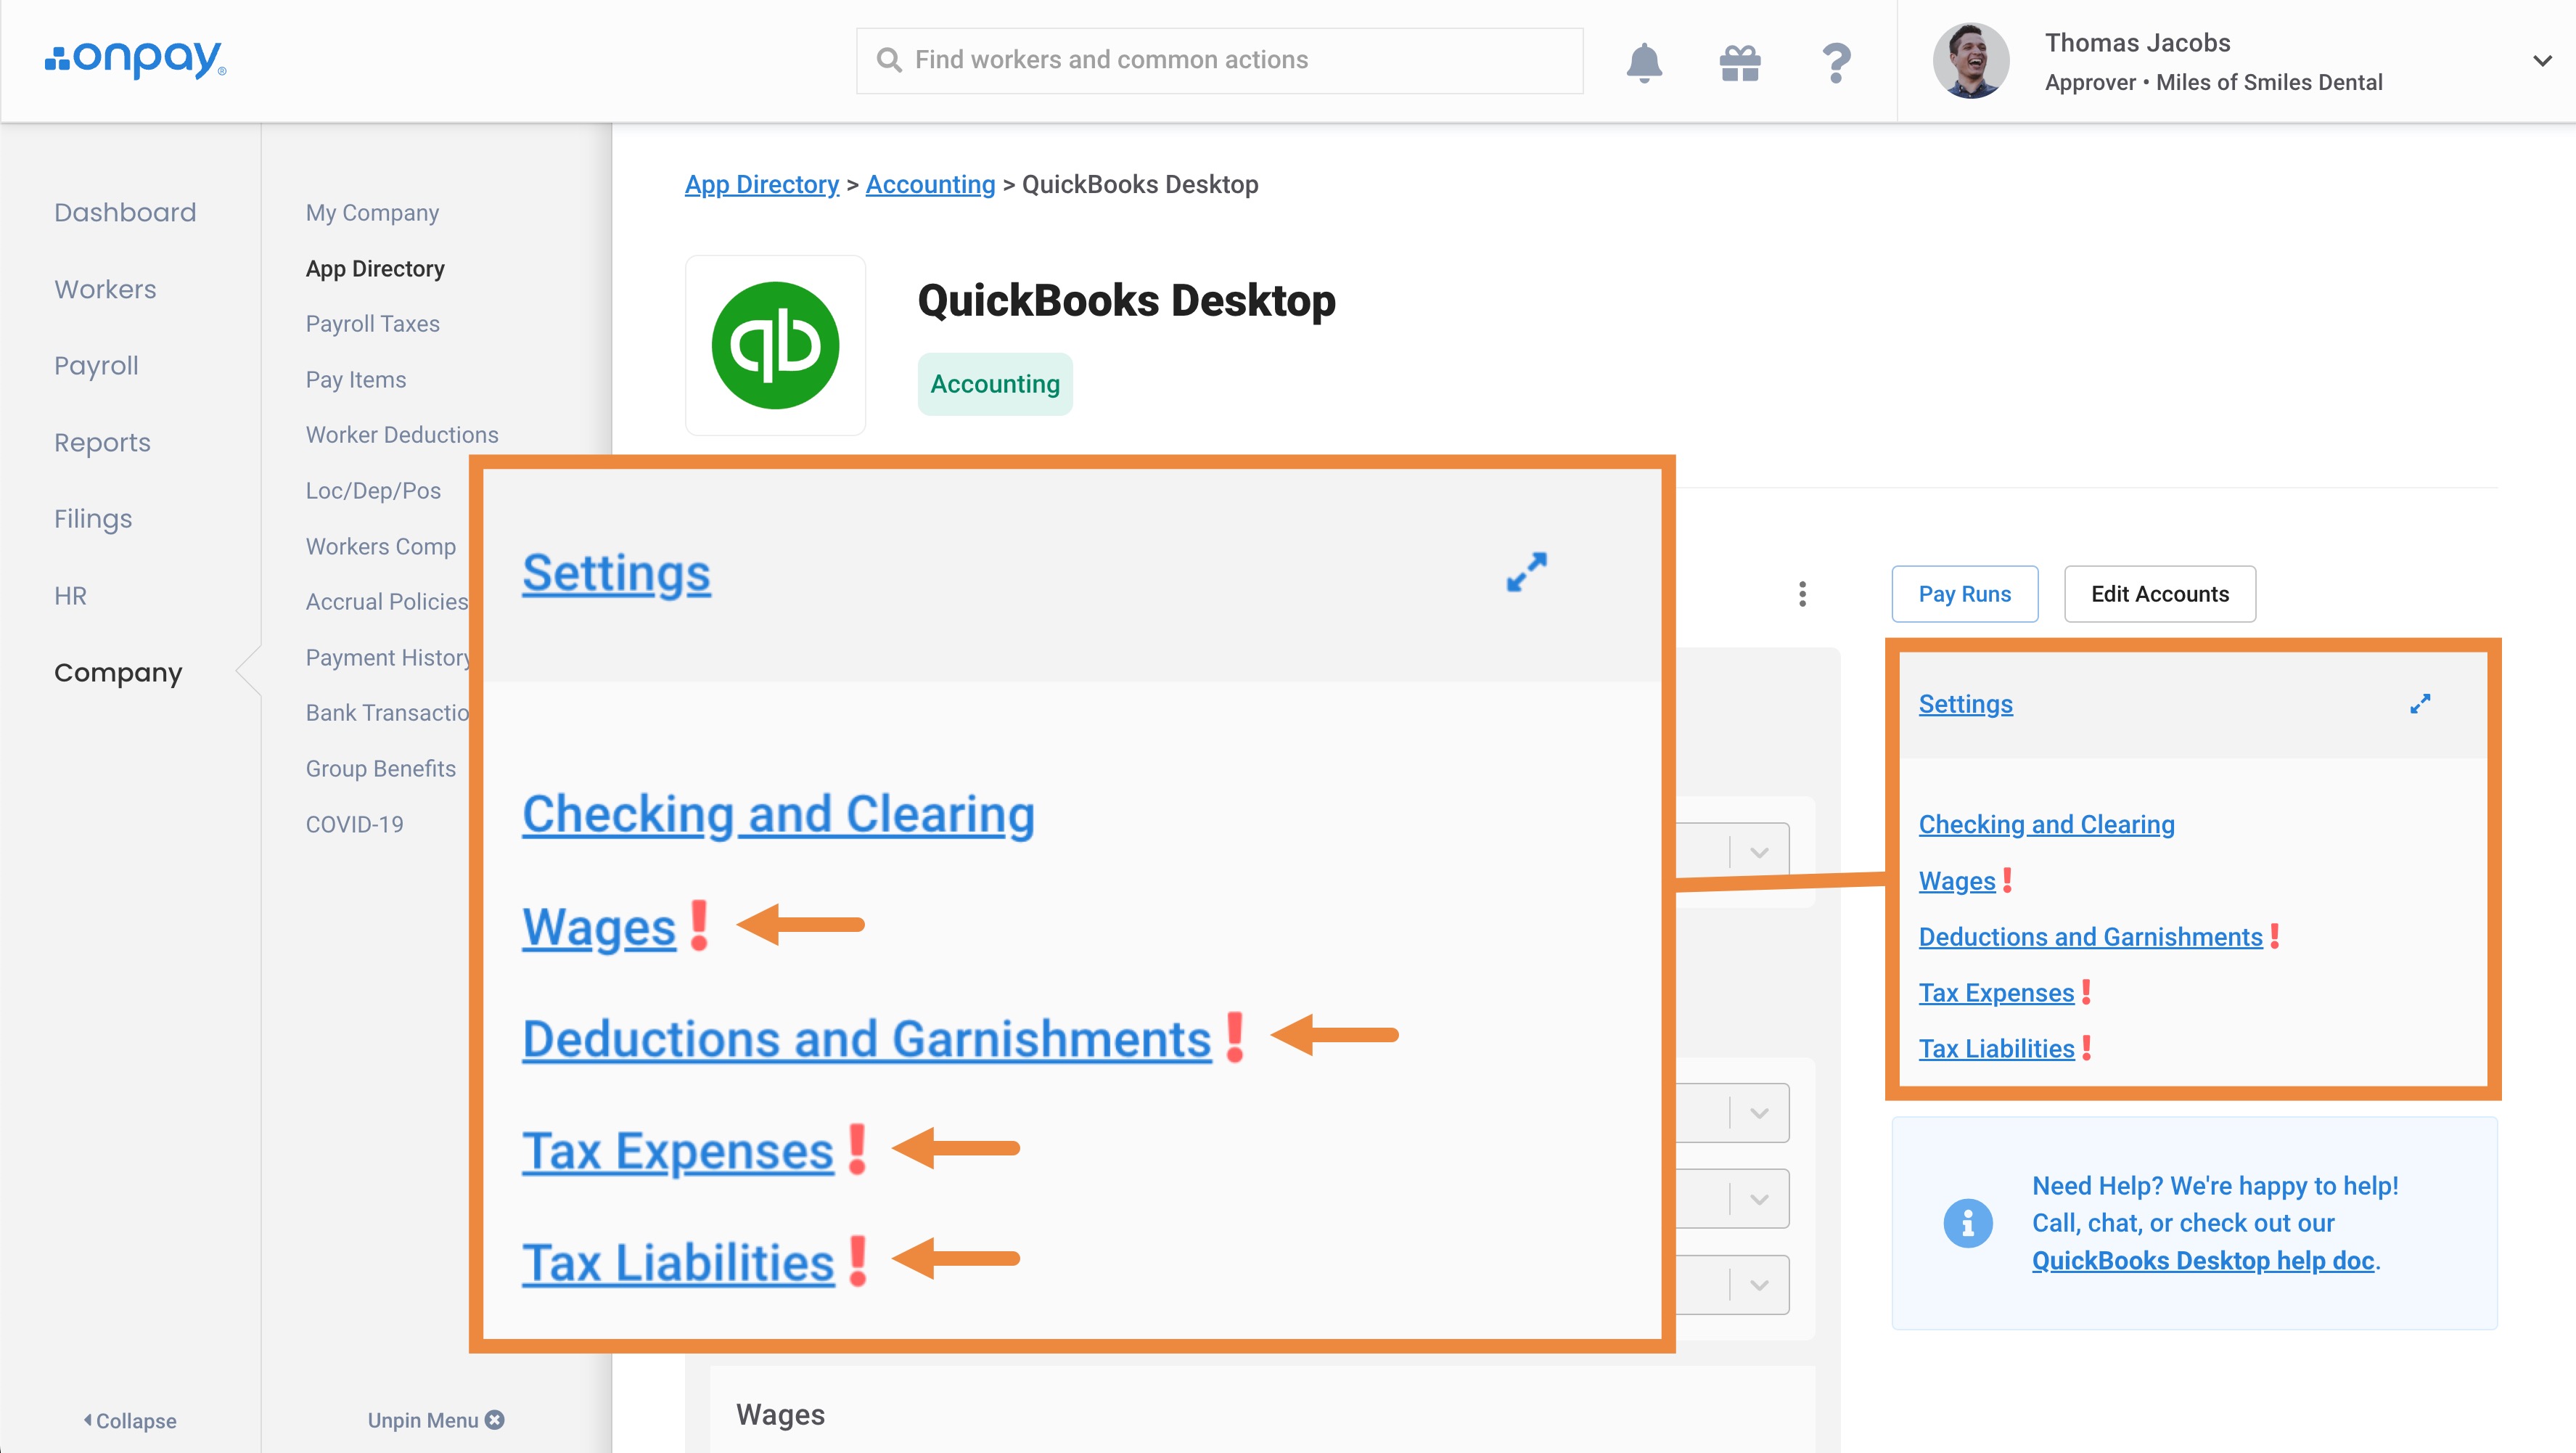Image resolution: width=2576 pixels, height=1453 pixels.
Task: Click the green Accounting category tag
Action: (995, 384)
